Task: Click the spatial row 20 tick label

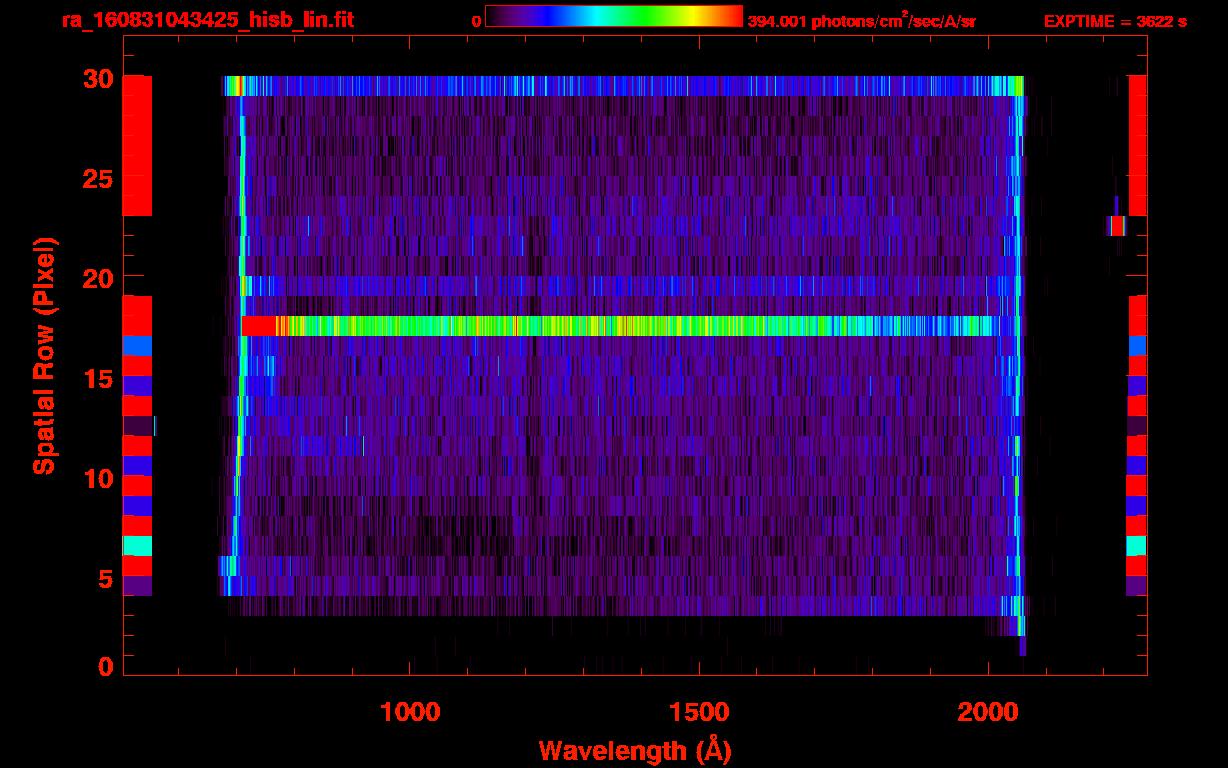Action: coord(100,277)
